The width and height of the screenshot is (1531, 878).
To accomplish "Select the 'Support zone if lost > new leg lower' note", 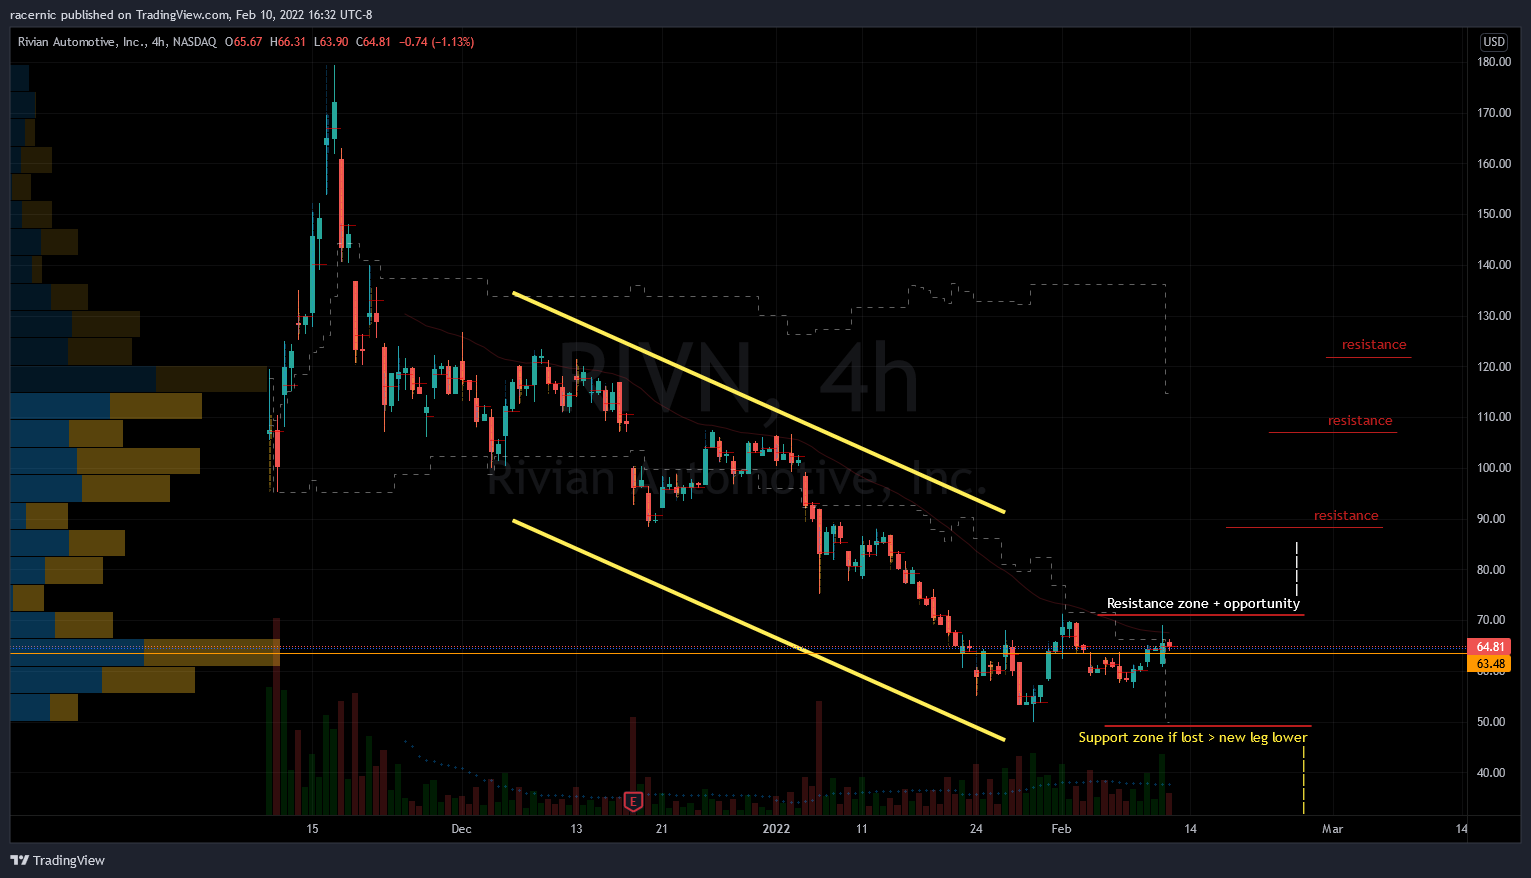I will [1193, 738].
